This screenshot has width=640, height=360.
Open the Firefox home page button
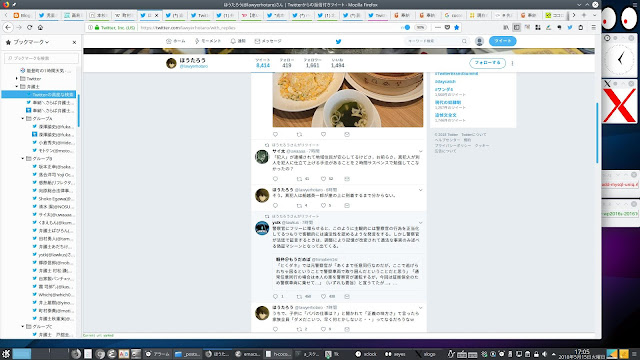(40, 27)
